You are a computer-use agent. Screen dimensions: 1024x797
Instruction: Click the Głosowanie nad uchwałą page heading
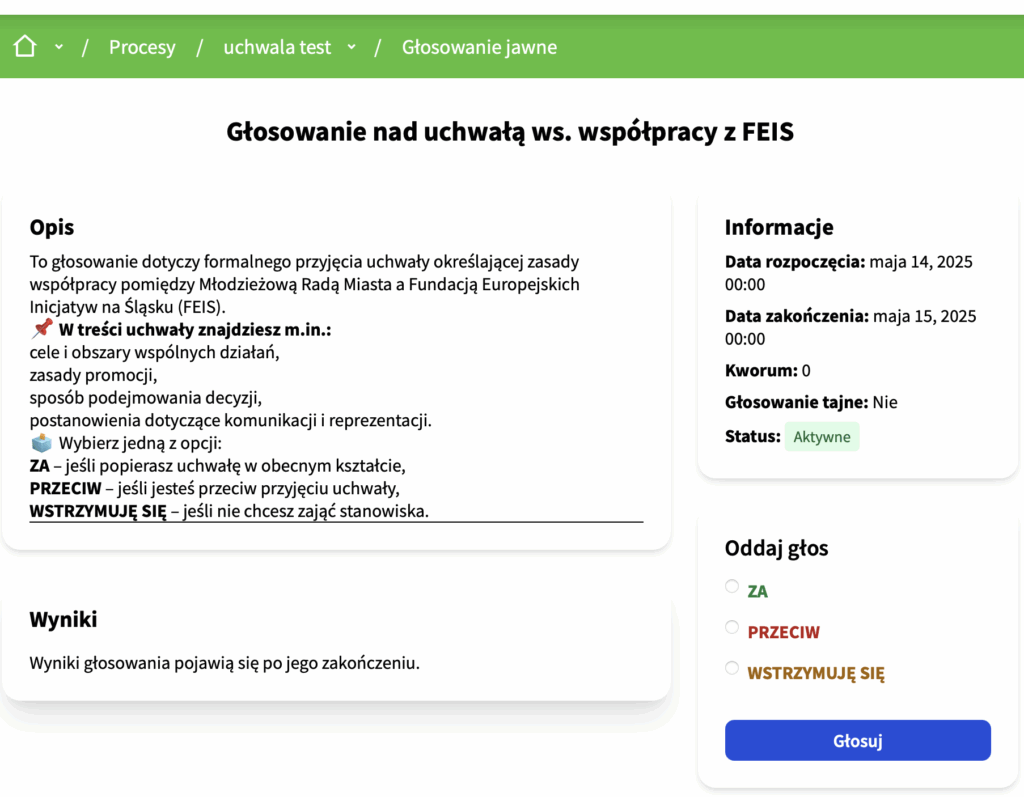coord(509,131)
